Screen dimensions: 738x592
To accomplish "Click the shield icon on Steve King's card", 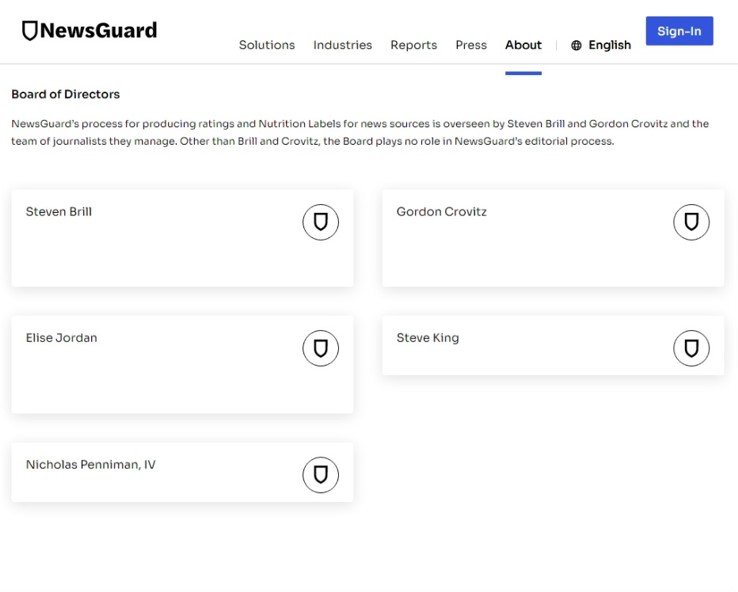I will click(x=691, y=348).
